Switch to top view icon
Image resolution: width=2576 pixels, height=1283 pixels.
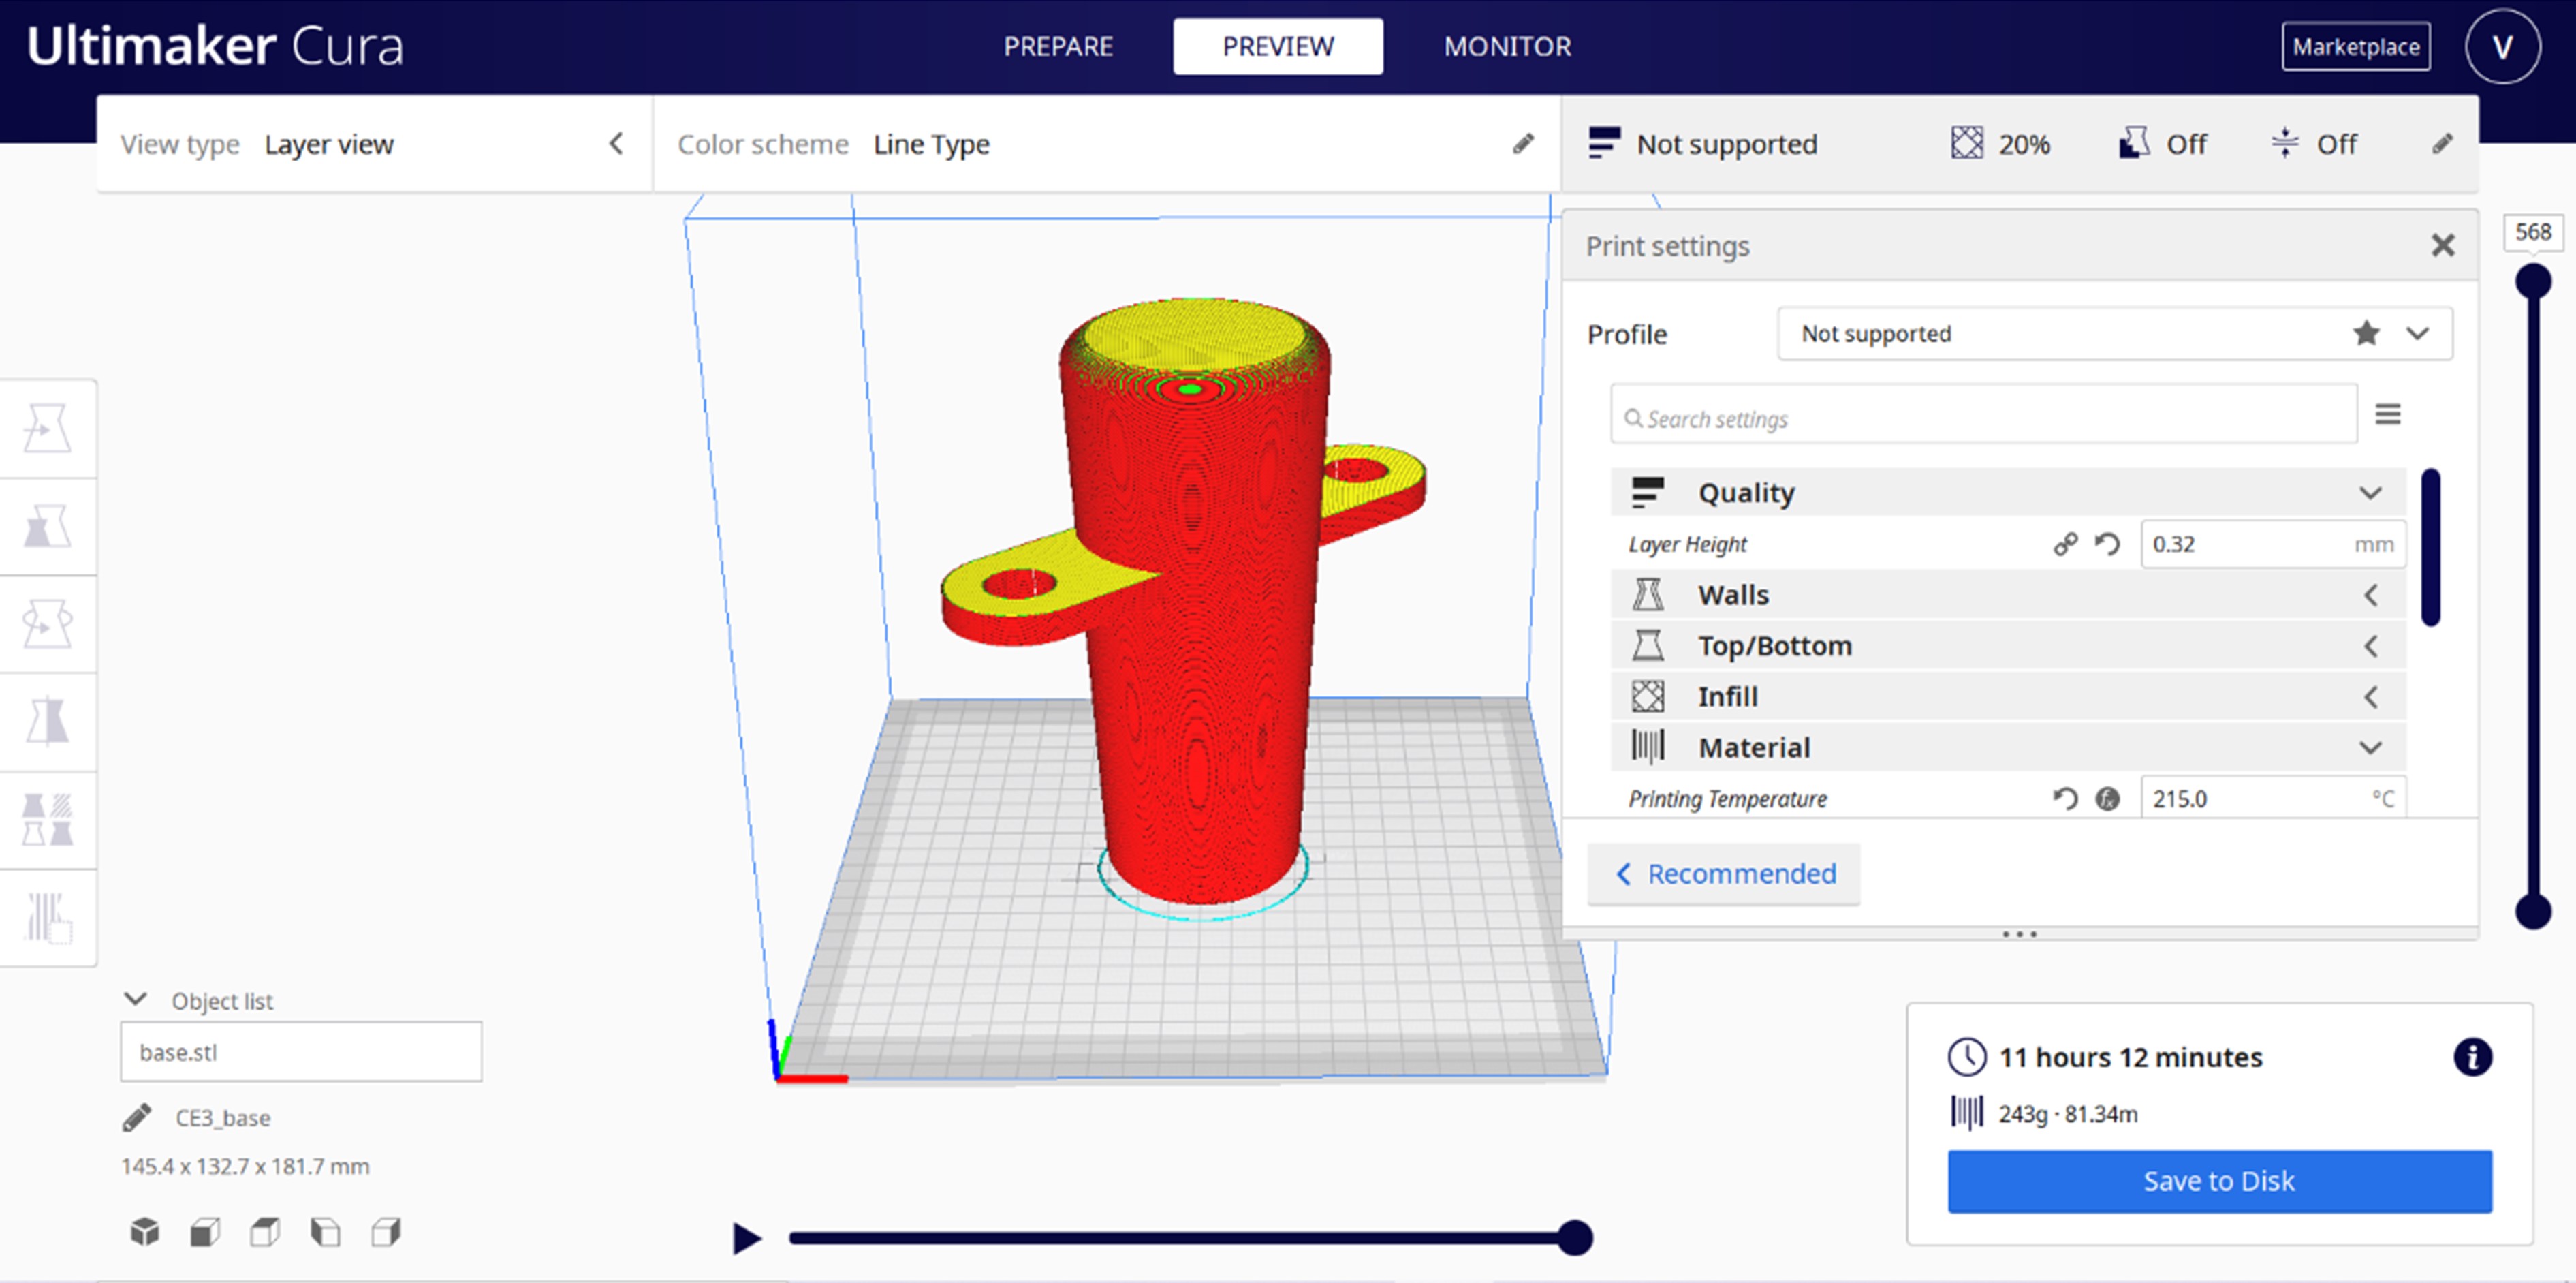point(265,1232)
